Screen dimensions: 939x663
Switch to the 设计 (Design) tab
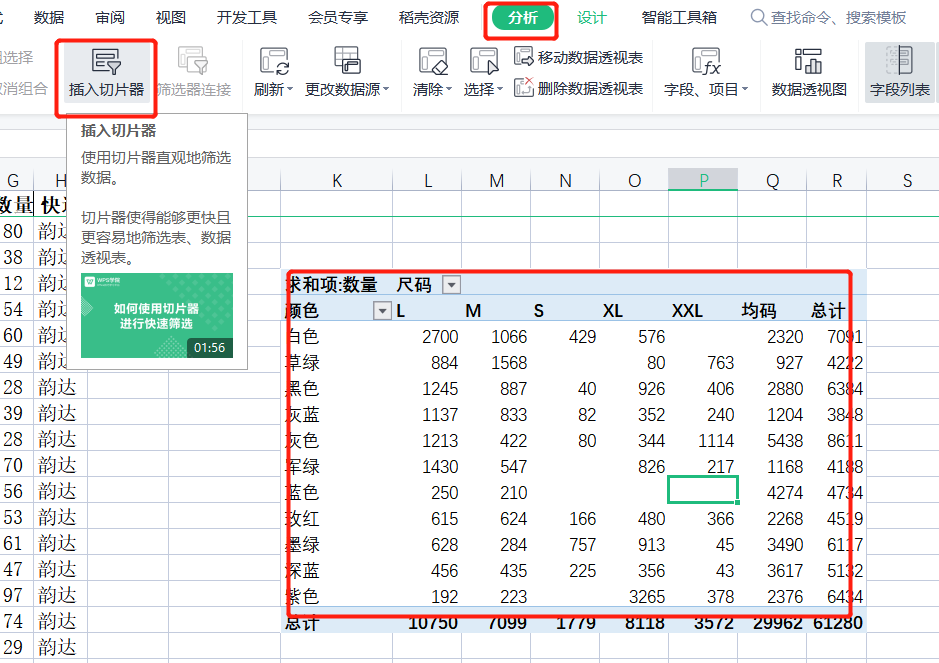(x=592, y=18)
